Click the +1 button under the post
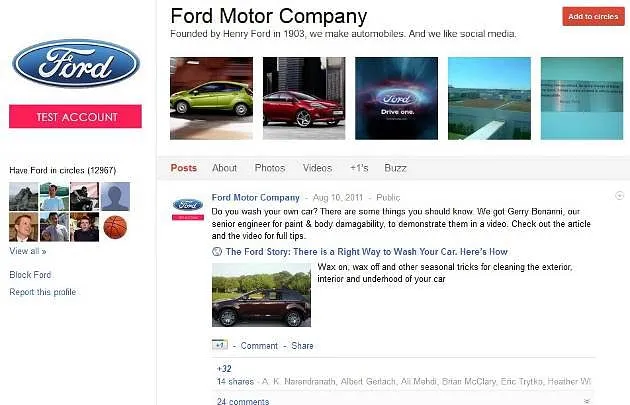 click(219, 345)
